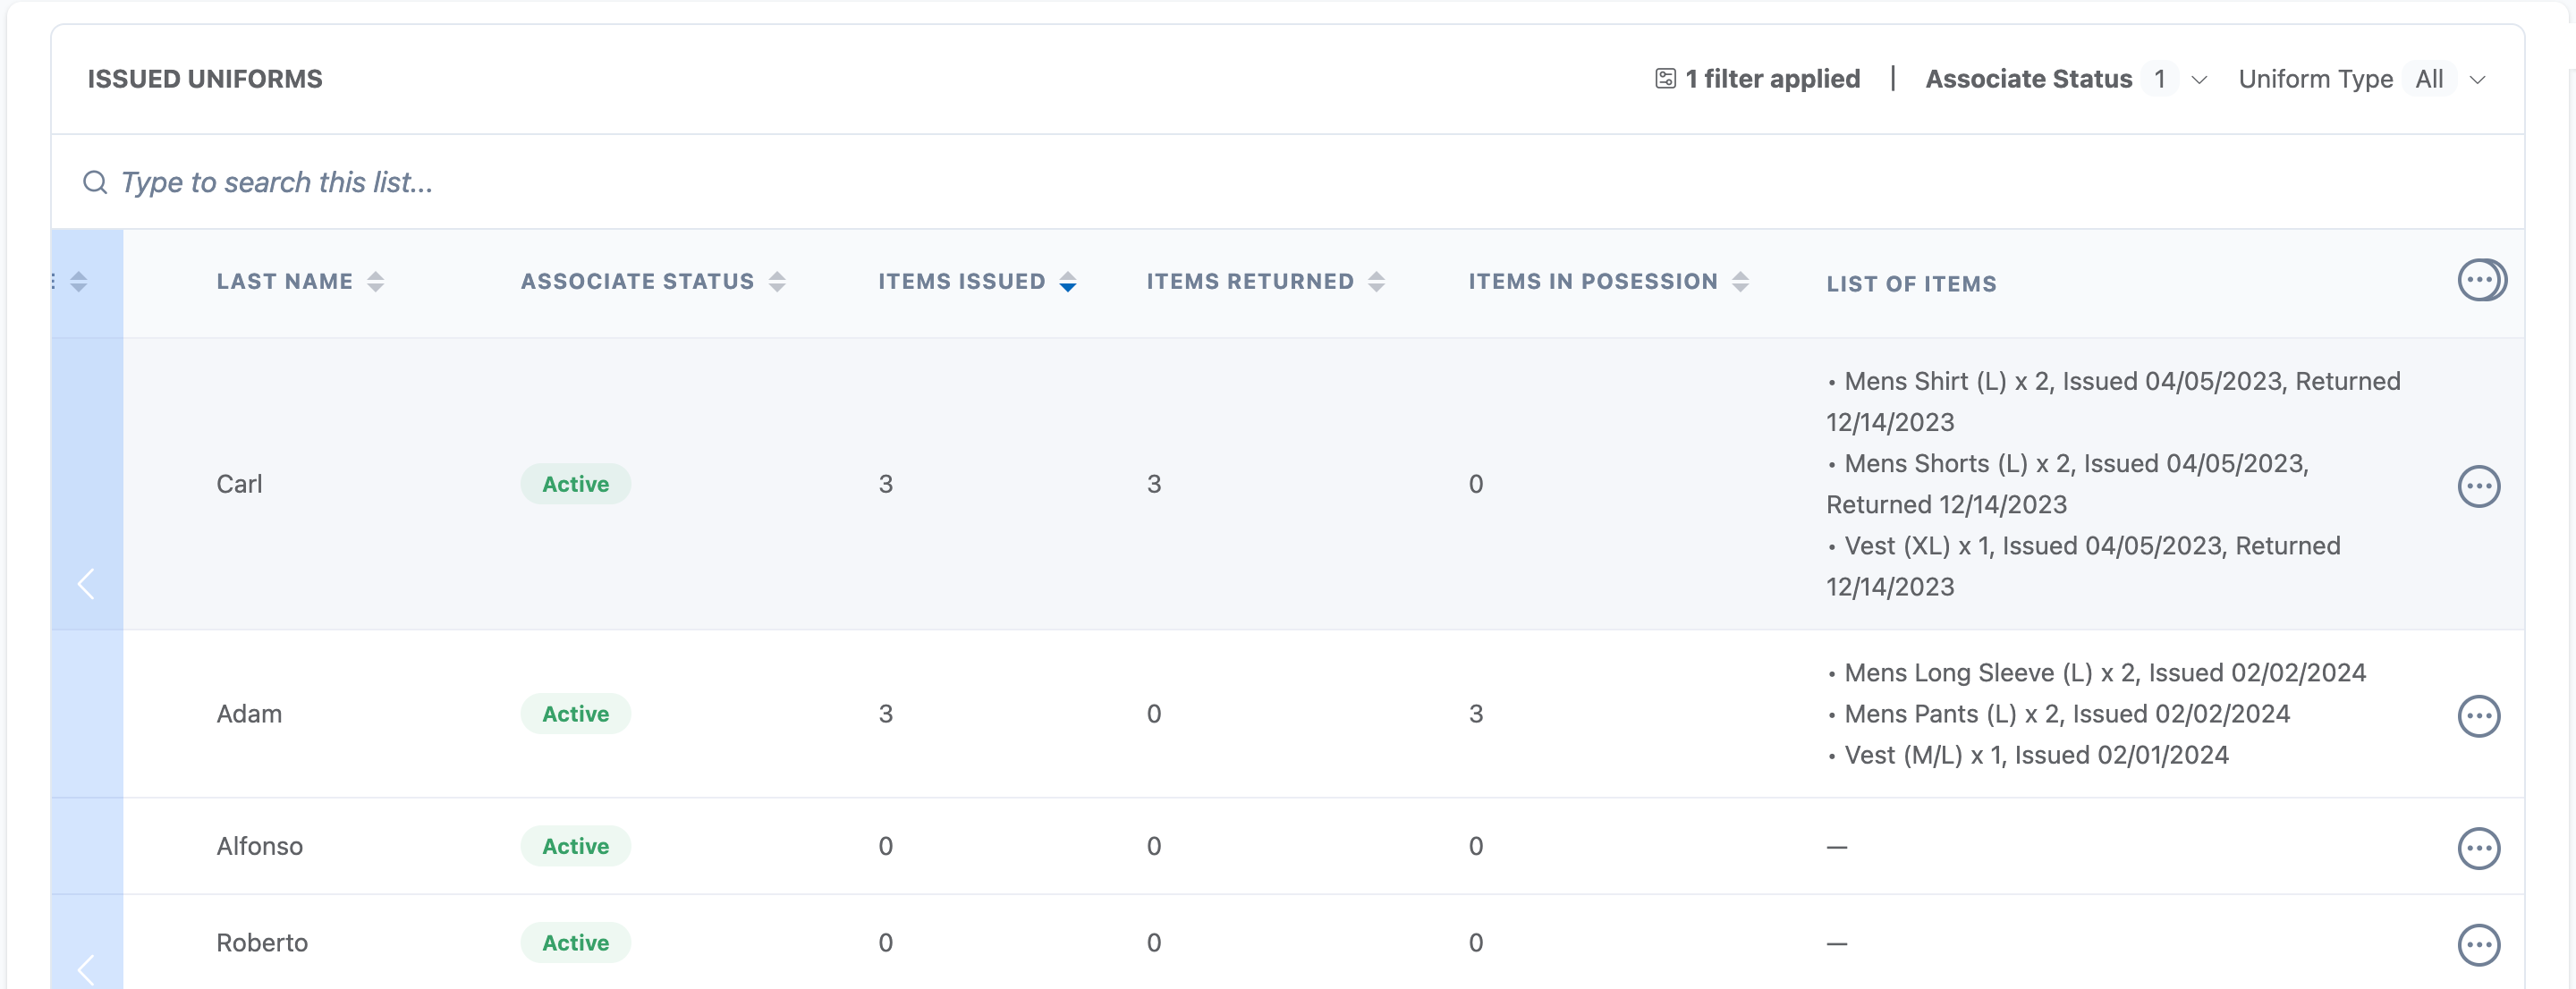2576x989 pixels.
Task: Click the filter applied icon
Action: click(1665, 79)
